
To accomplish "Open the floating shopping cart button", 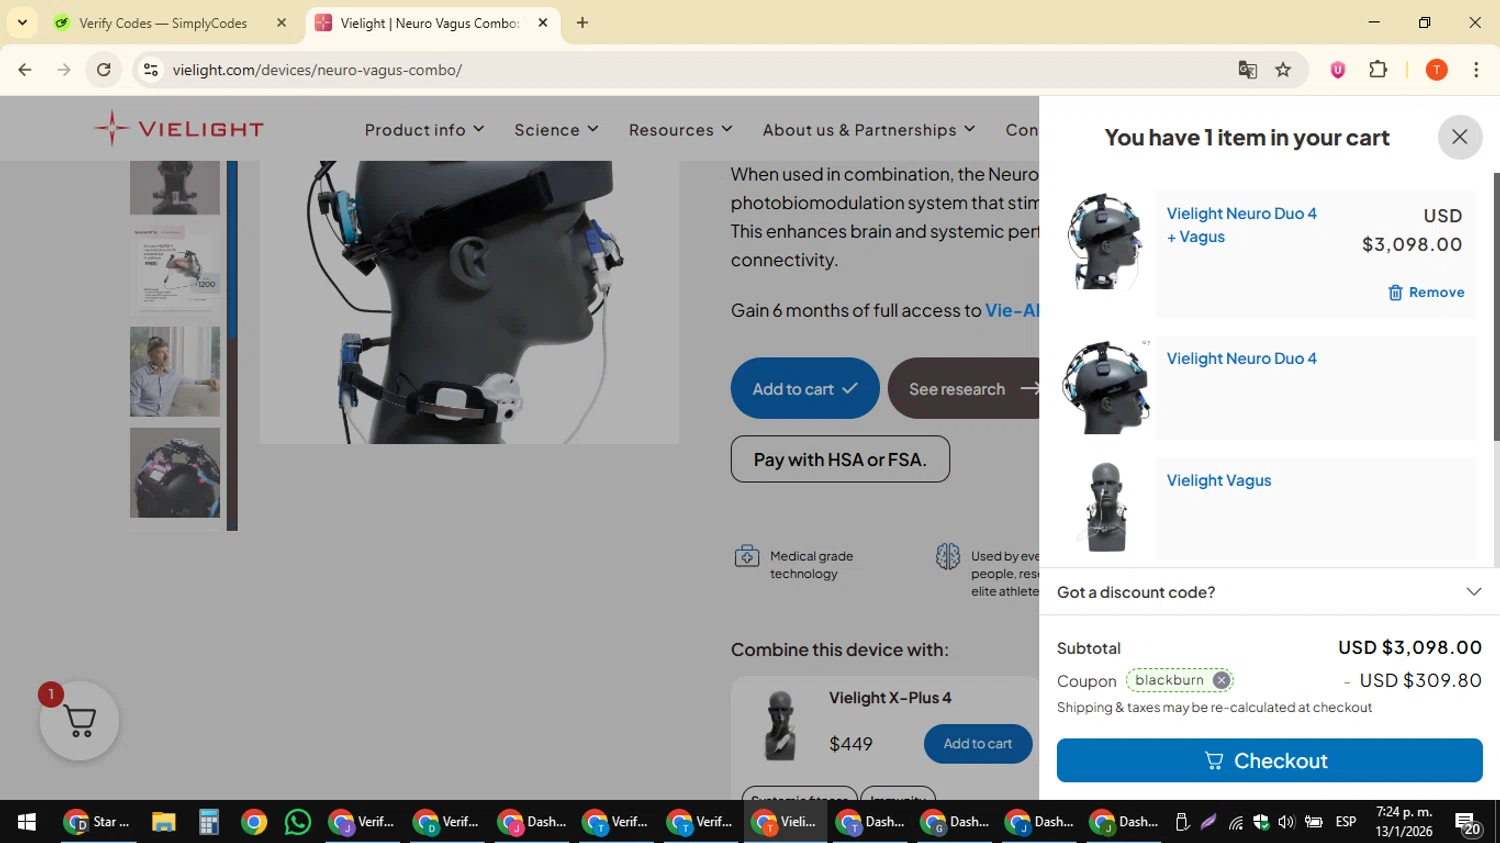I will (x=79, y=720).
